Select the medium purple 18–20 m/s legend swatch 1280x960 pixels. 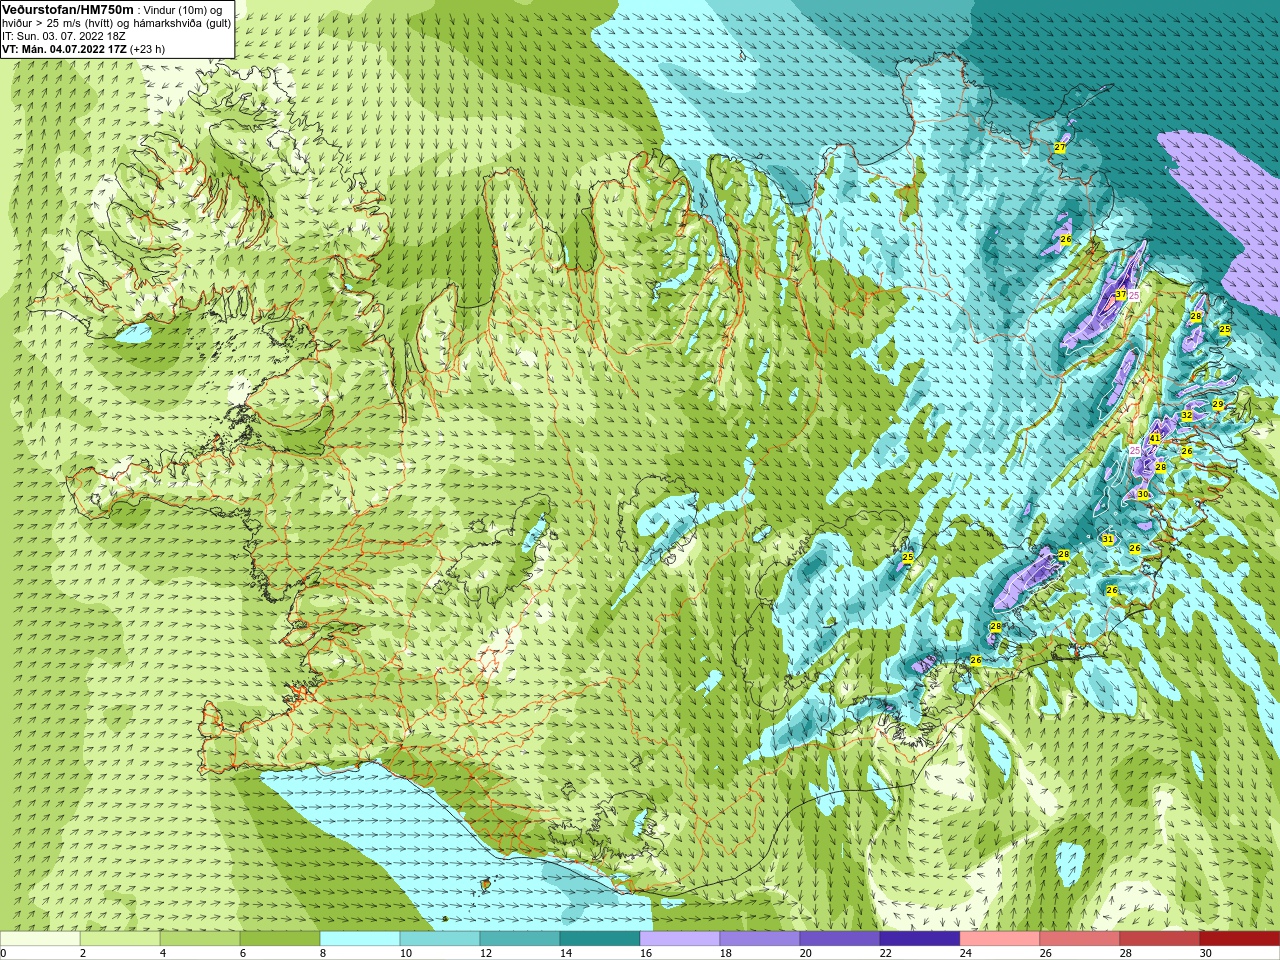760,939
